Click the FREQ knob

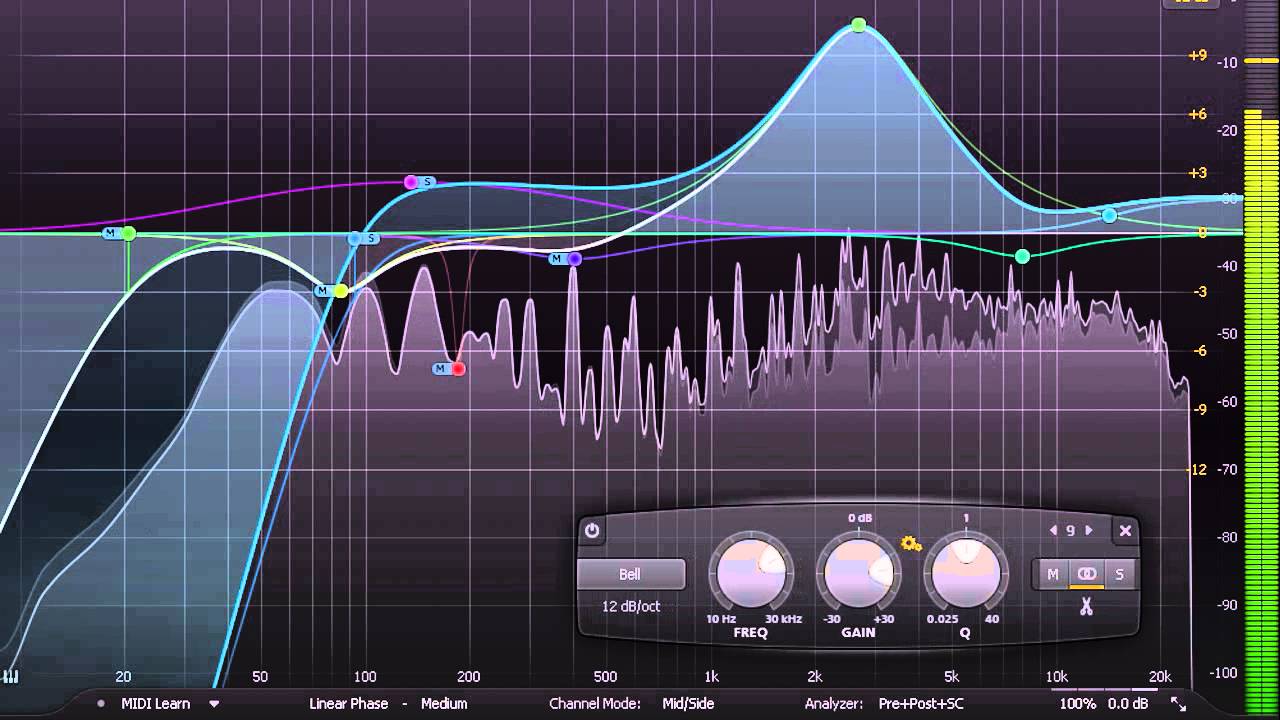click(753, 575)
